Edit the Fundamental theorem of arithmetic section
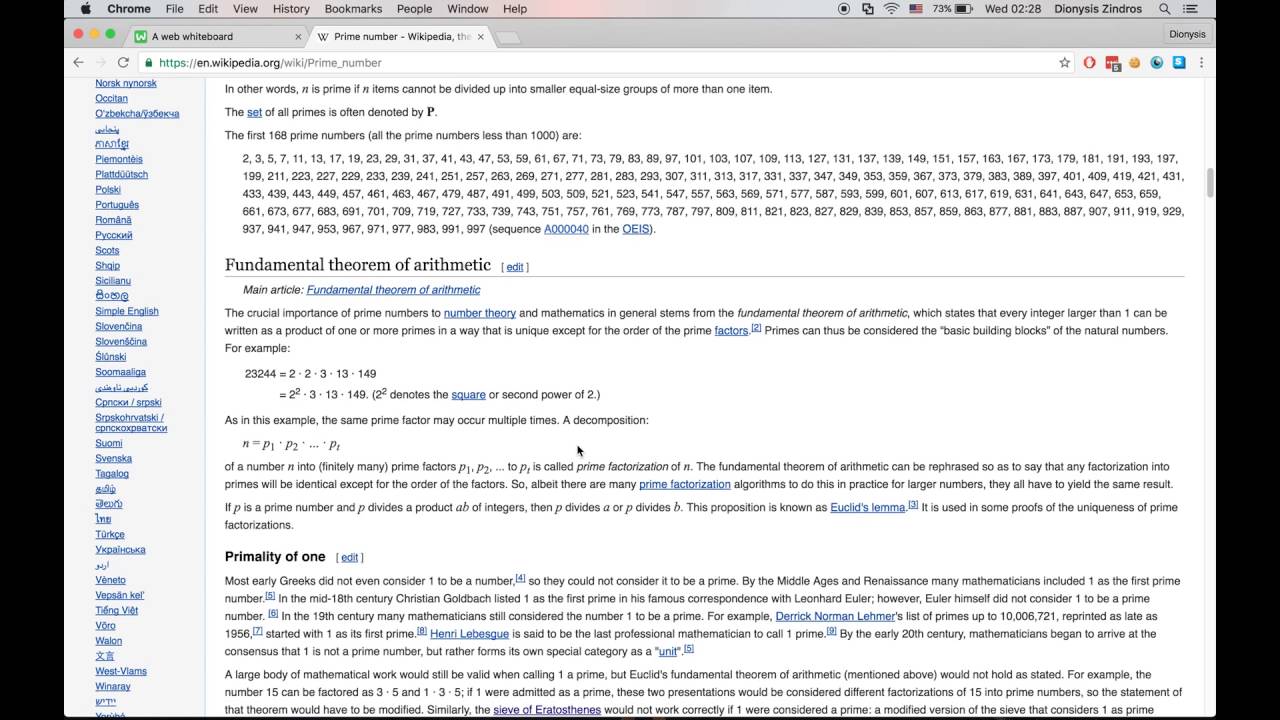This screenshot has height=720, width=1280. point(514,267)
